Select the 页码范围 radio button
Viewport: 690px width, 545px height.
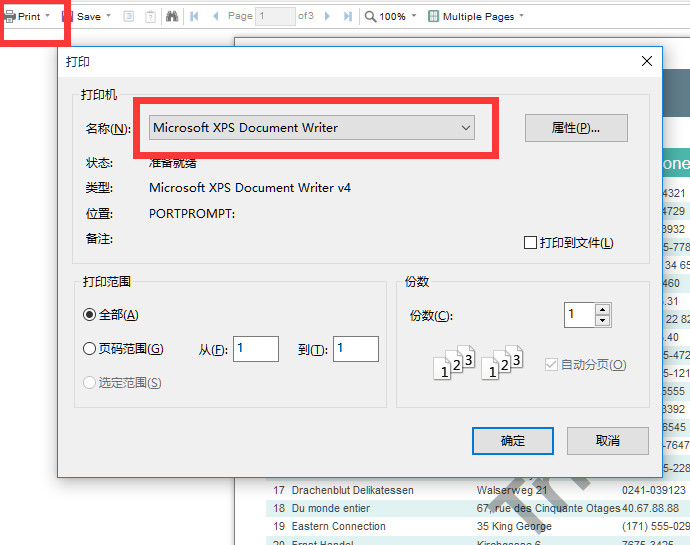[90, 349]
